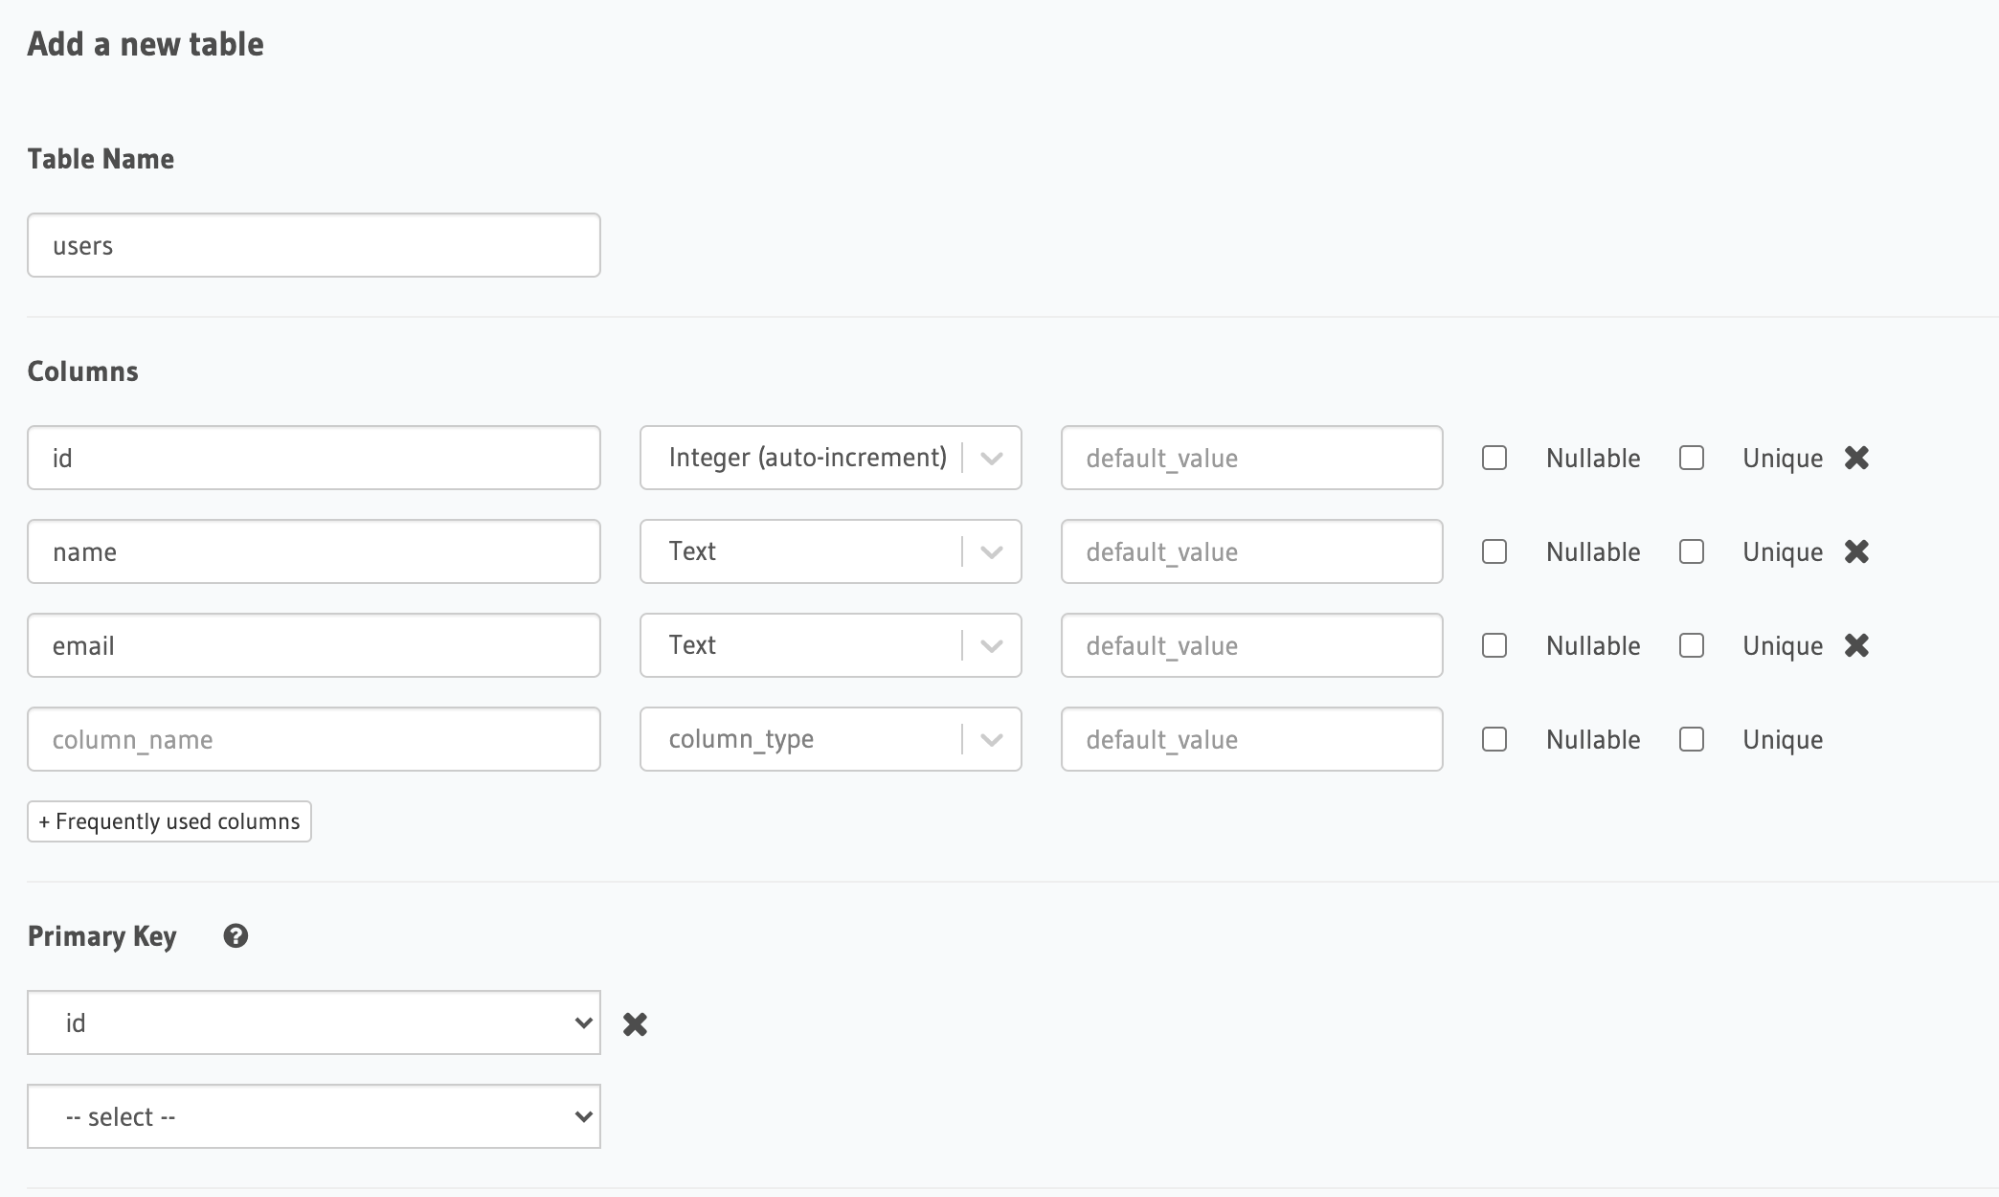The height and width of the screenshot is (1197, 1999).
Task: Click the Primary Key help icon
Action: (x=236, y=936)
